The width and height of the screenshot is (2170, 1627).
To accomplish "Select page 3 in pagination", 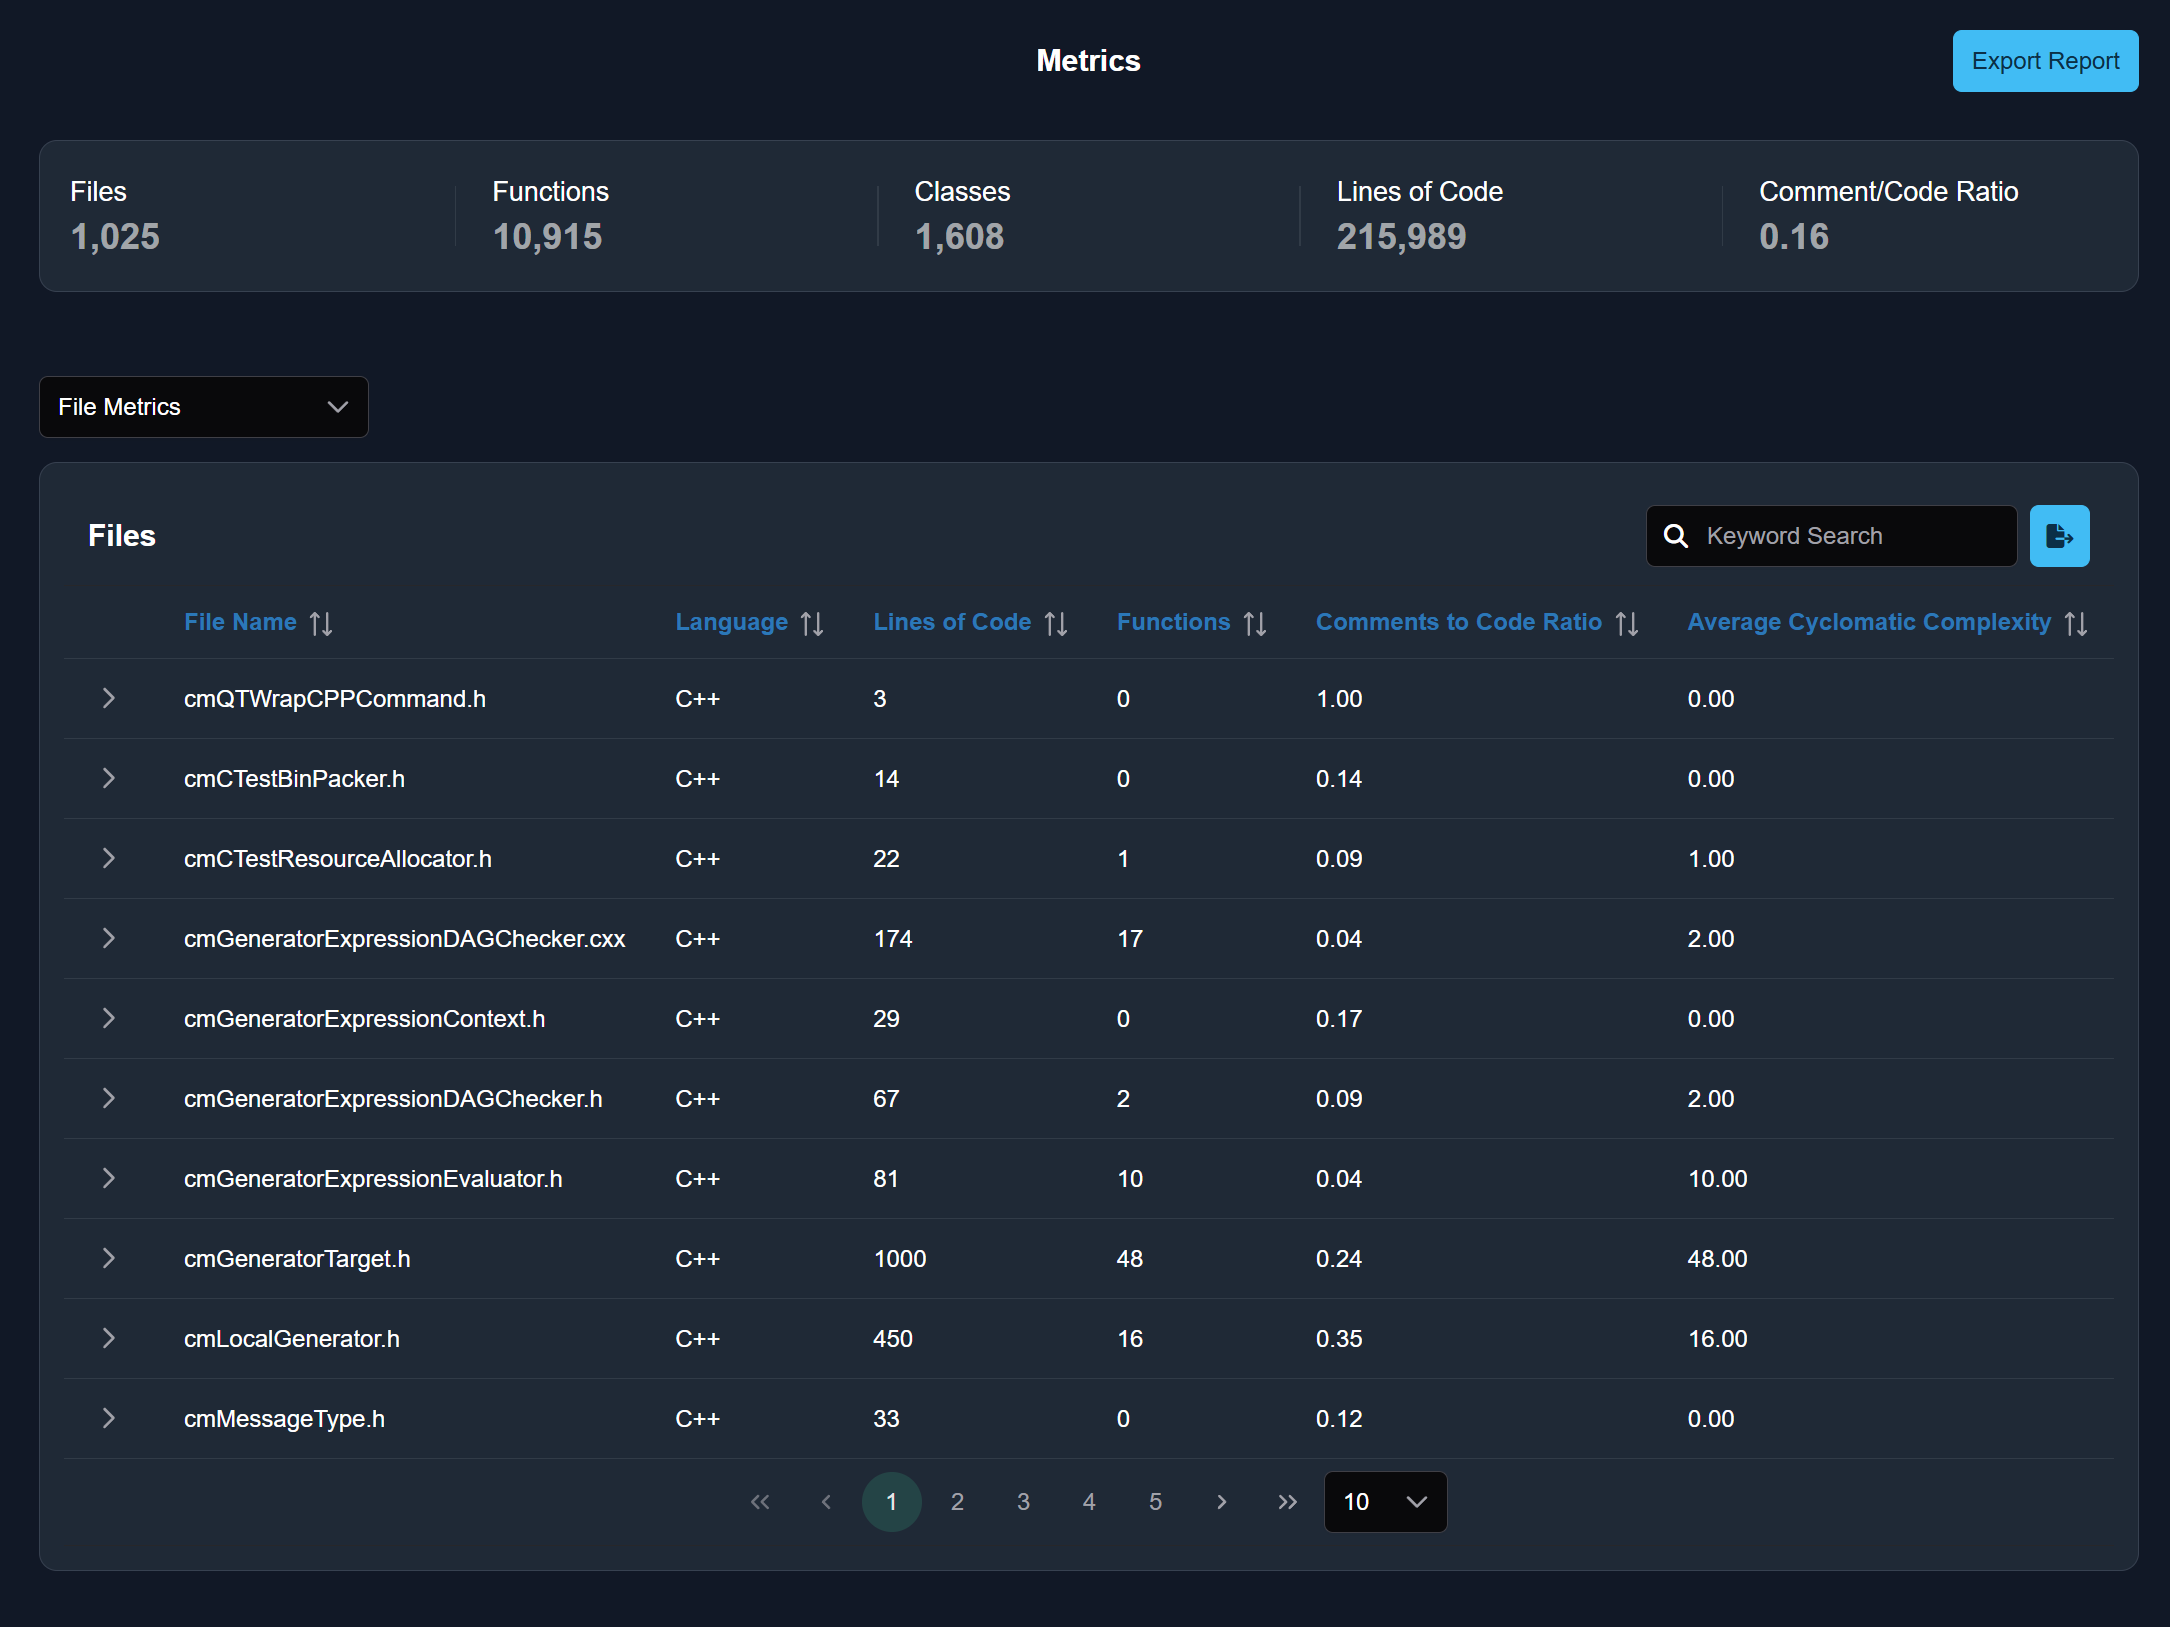I will (1023, 1502).
